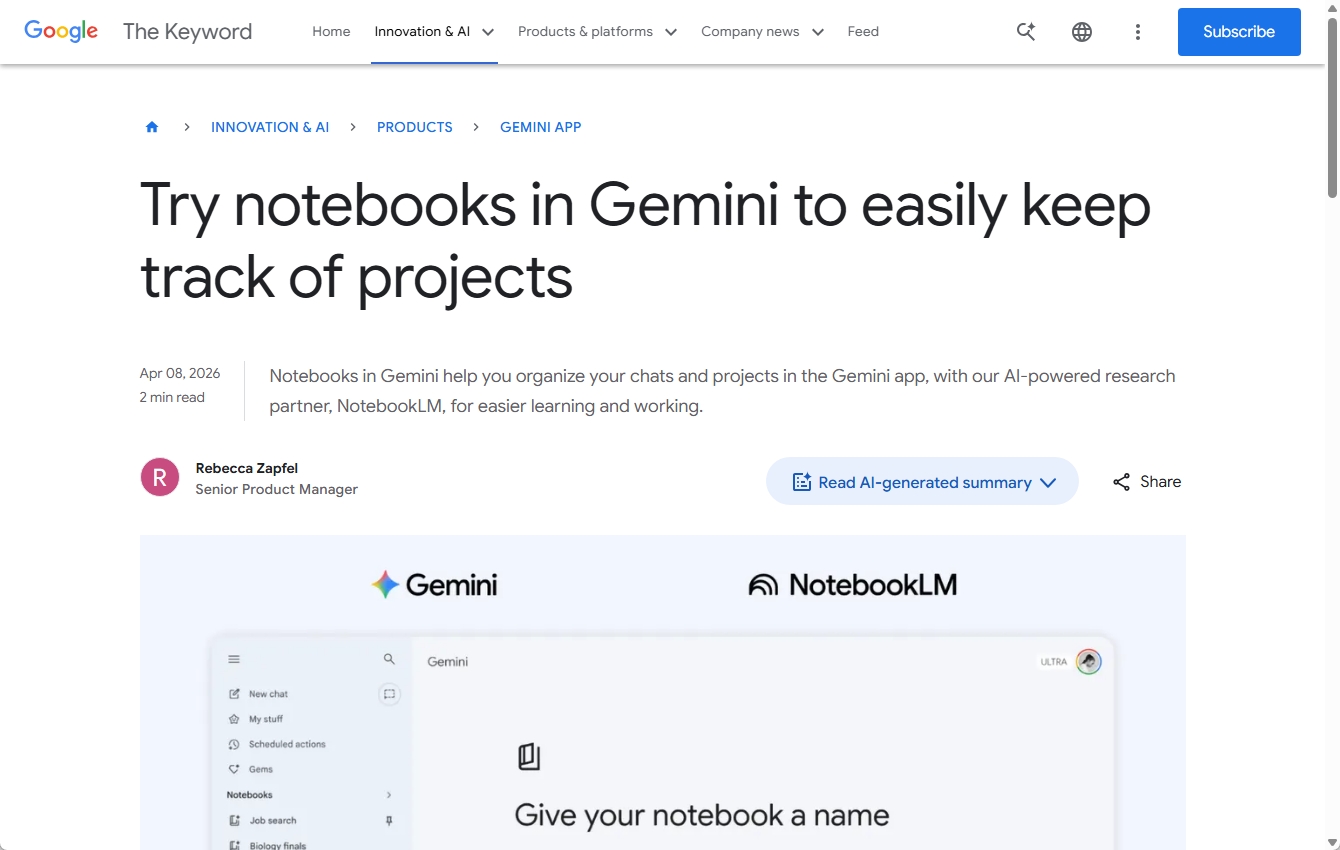Click the temporary chat icon beside New chat

coord(389,694)
